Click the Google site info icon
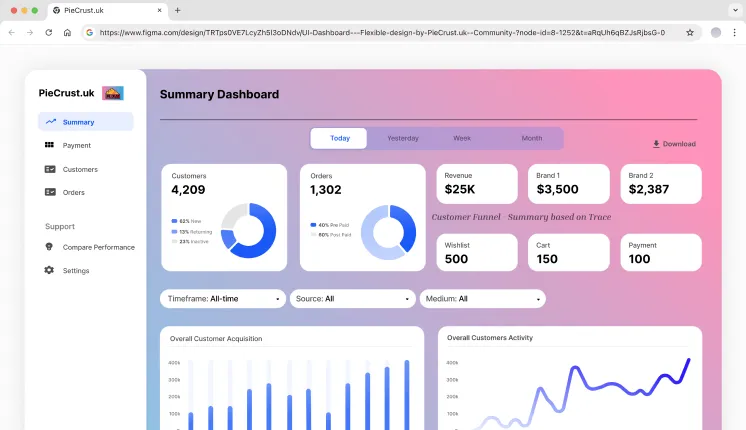The image size is (746, 430). (x=89, y=32)
